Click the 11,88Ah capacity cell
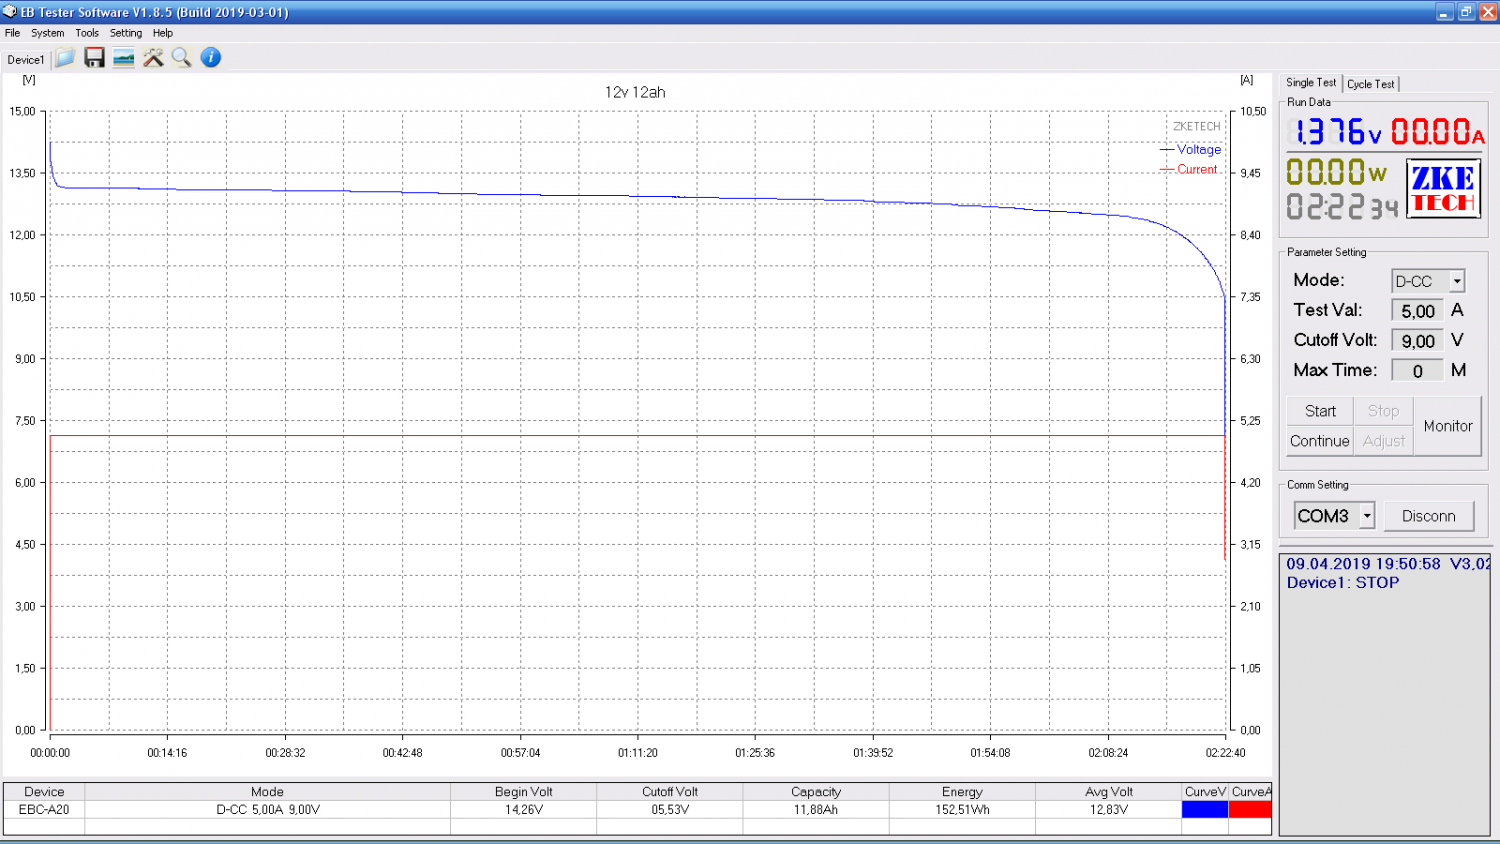This screenshot has height=844, width=1500. click(816, 810)
